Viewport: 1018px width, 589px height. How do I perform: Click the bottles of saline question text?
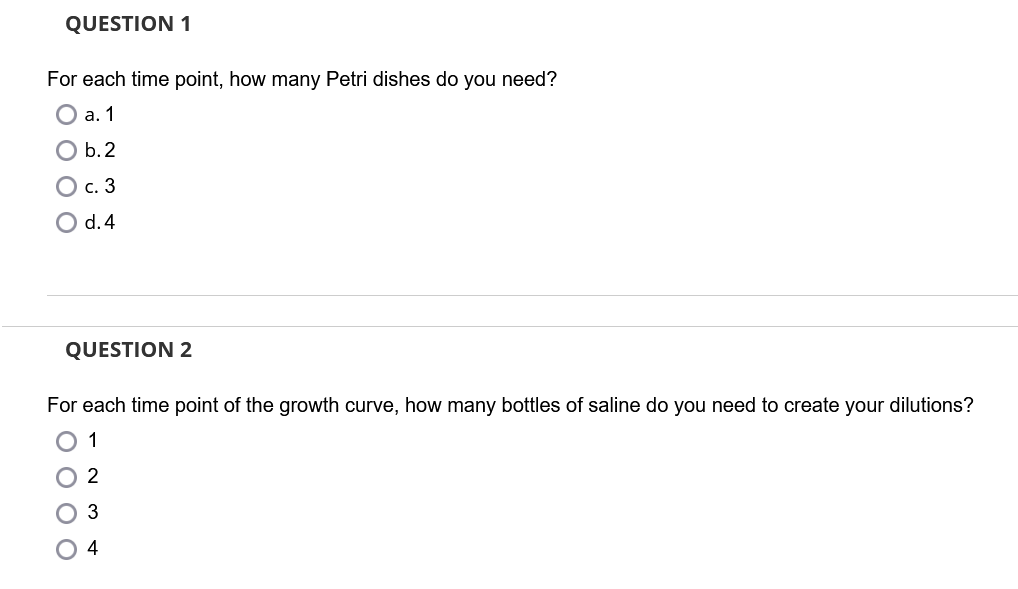point(510,405)
